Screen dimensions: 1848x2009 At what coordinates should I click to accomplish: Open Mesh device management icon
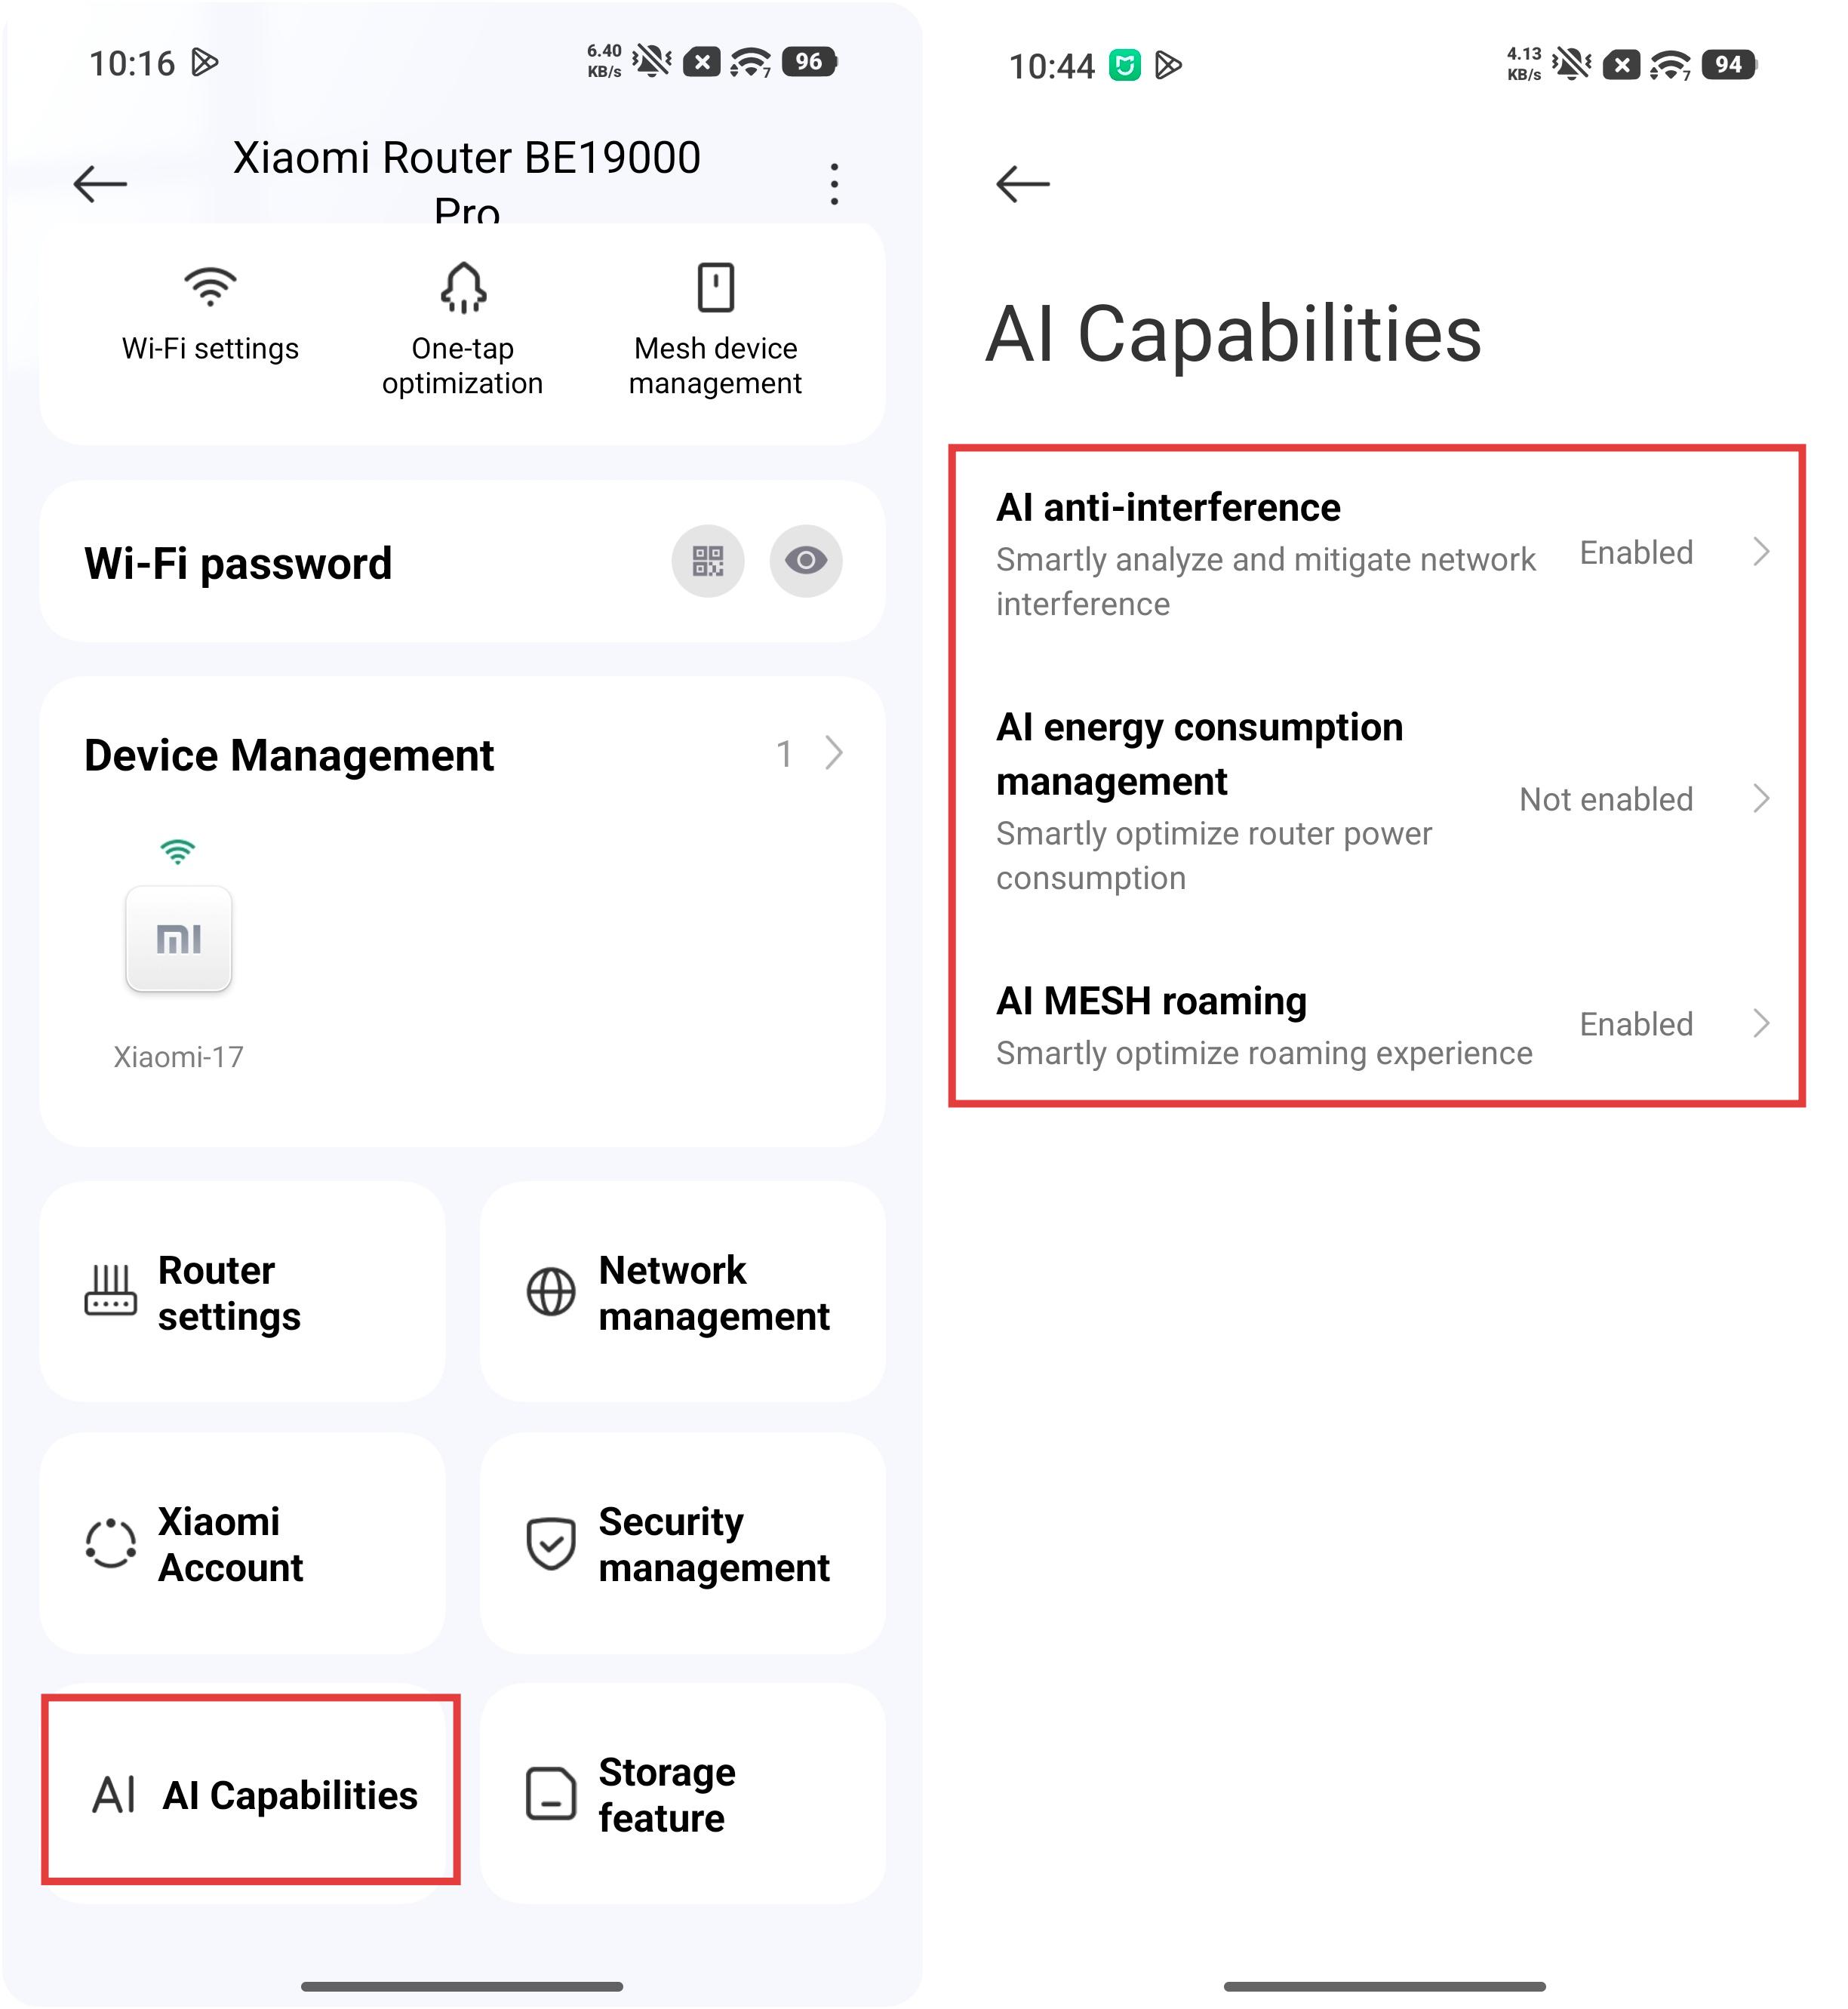(715, 288)
